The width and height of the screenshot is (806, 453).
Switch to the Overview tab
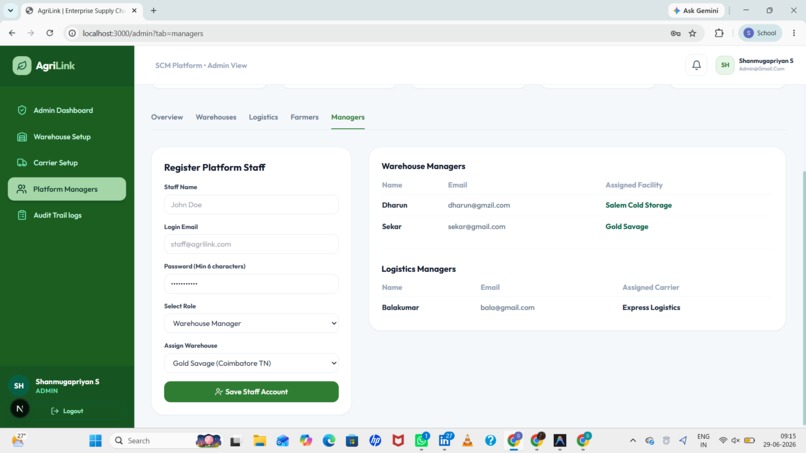point(167,117)
